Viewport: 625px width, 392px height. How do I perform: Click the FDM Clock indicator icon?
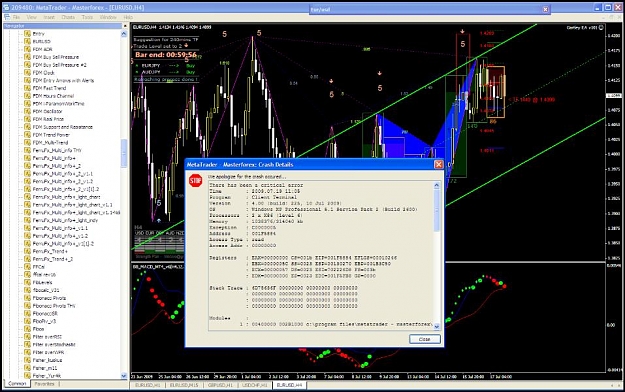pos(27,73)
